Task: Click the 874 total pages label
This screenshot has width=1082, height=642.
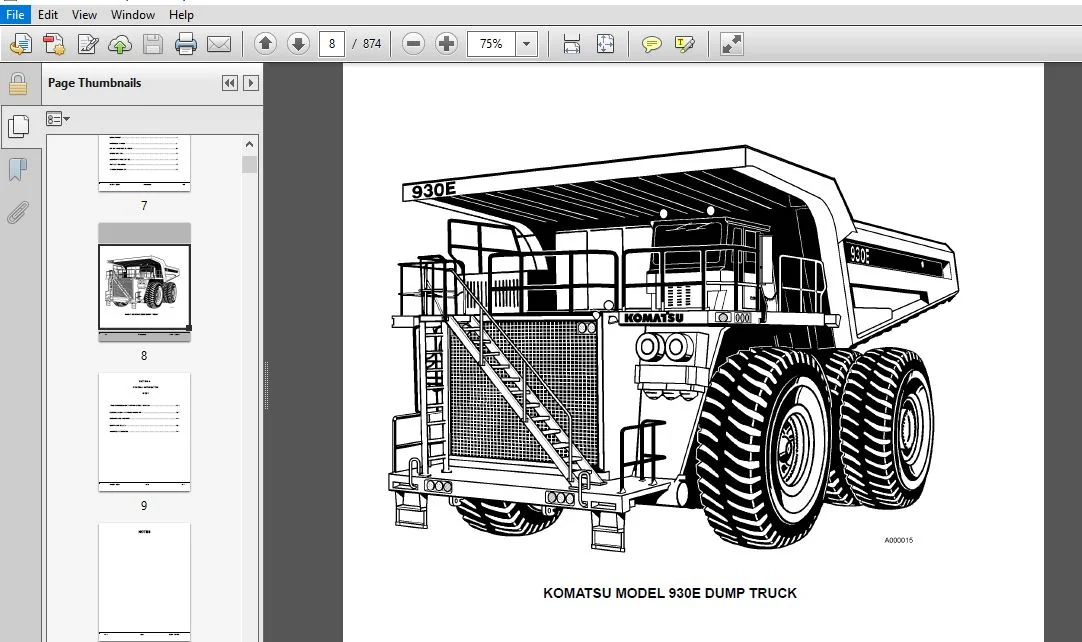Action: [372, 44]
